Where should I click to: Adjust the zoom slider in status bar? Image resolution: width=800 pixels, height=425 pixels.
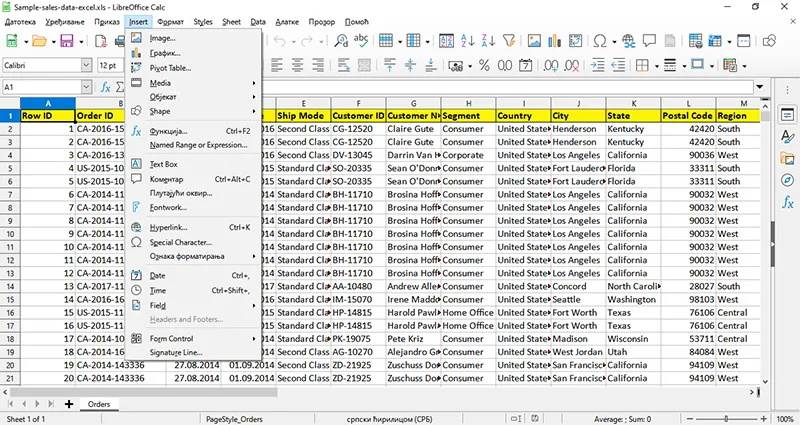tap(727, 419)
